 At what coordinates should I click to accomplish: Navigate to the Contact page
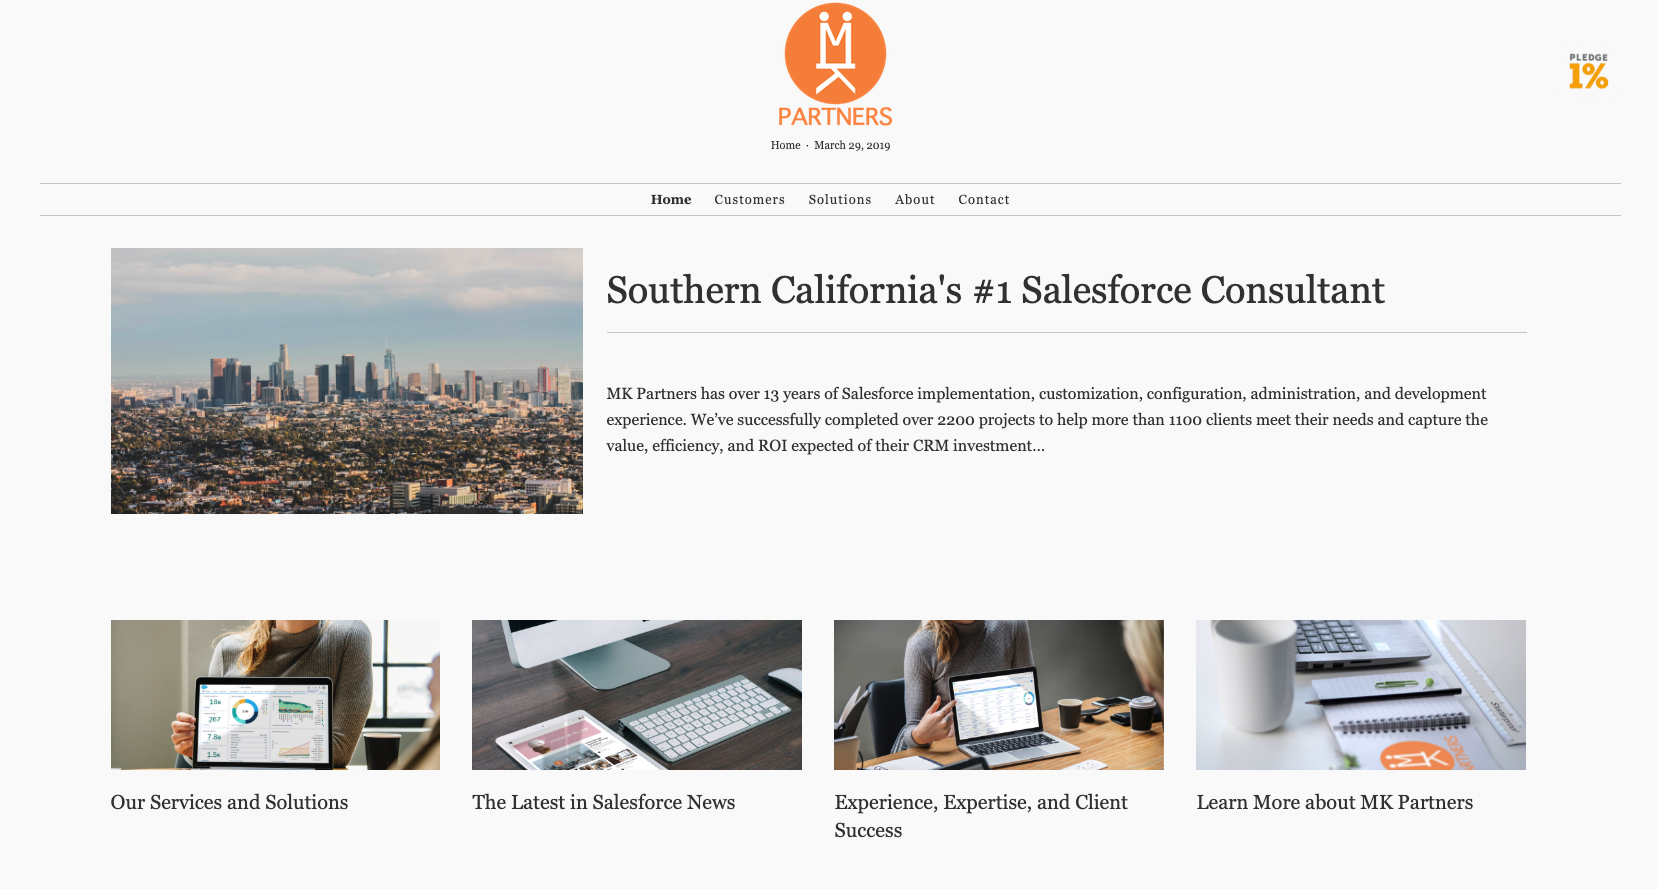click(x=984, y=200)
